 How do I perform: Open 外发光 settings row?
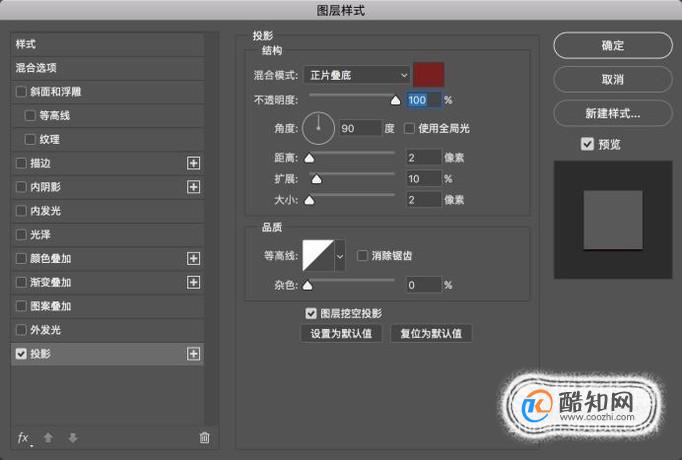tap(107, 330)
